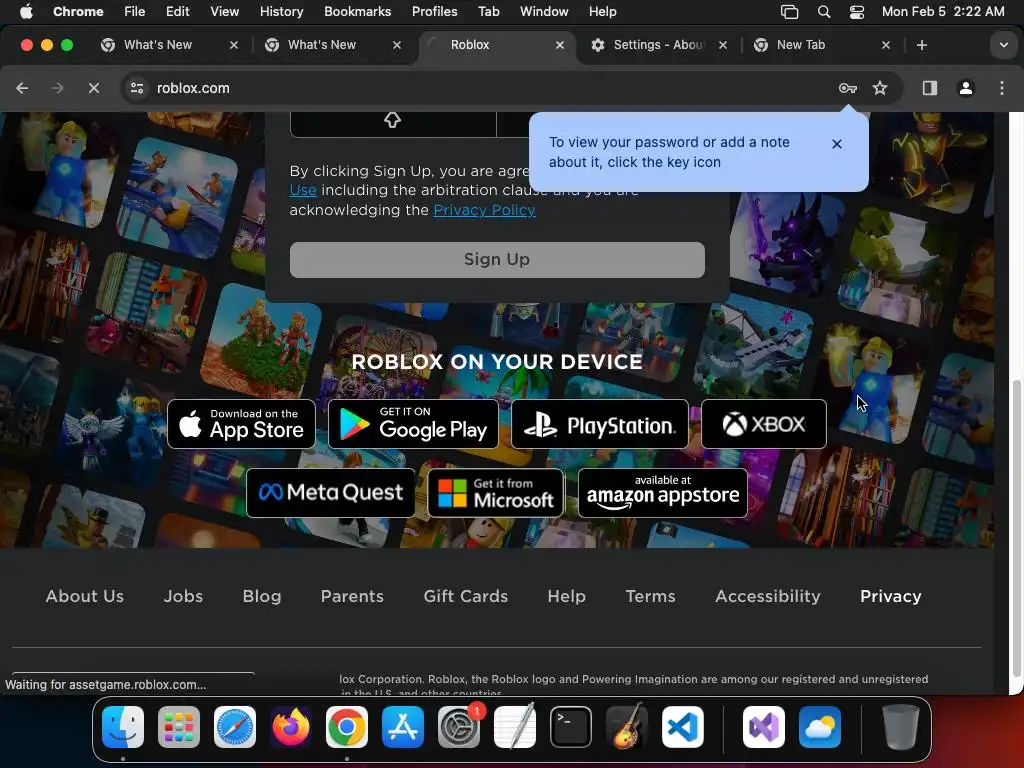Open Download on the App Store badge
Screen dimensions: 1024x768
[x=241, y=424]
